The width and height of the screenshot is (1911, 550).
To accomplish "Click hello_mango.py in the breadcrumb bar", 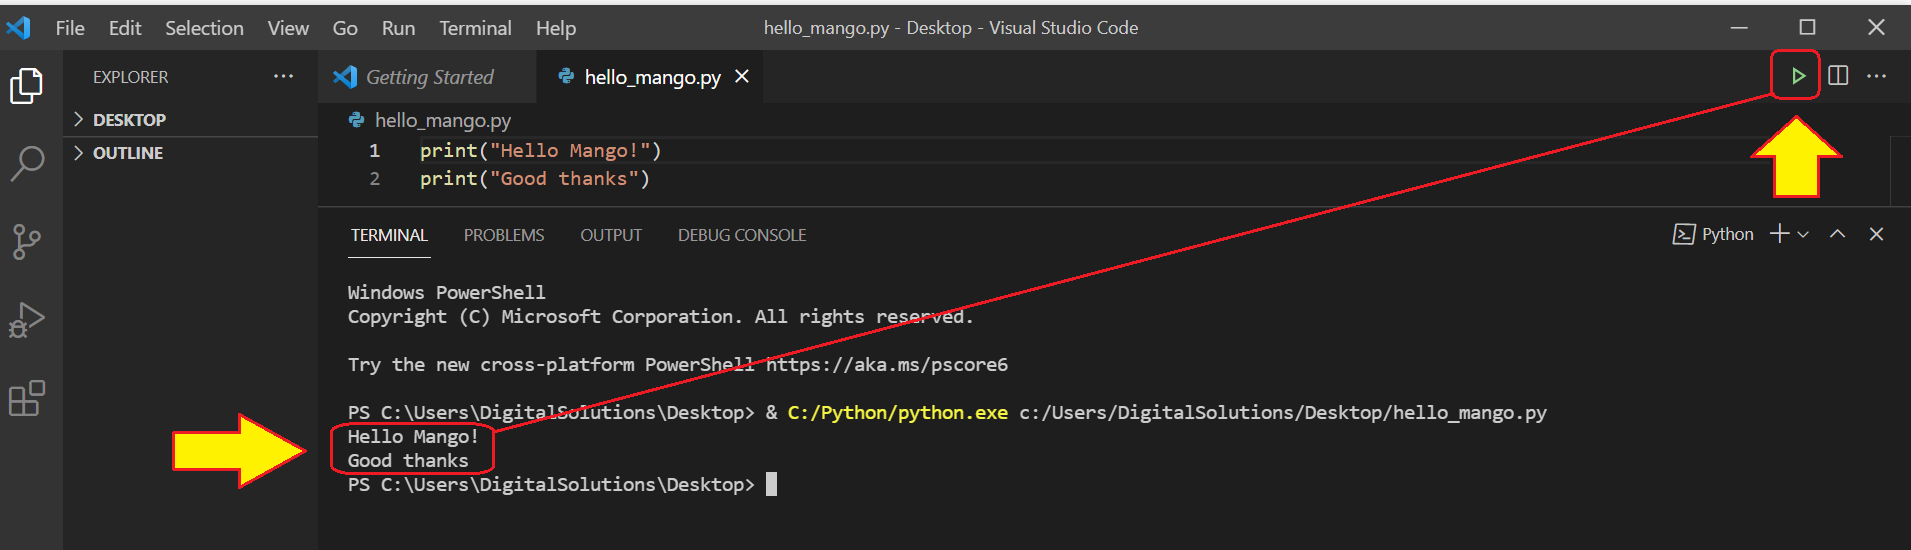I will pos(442,120).
